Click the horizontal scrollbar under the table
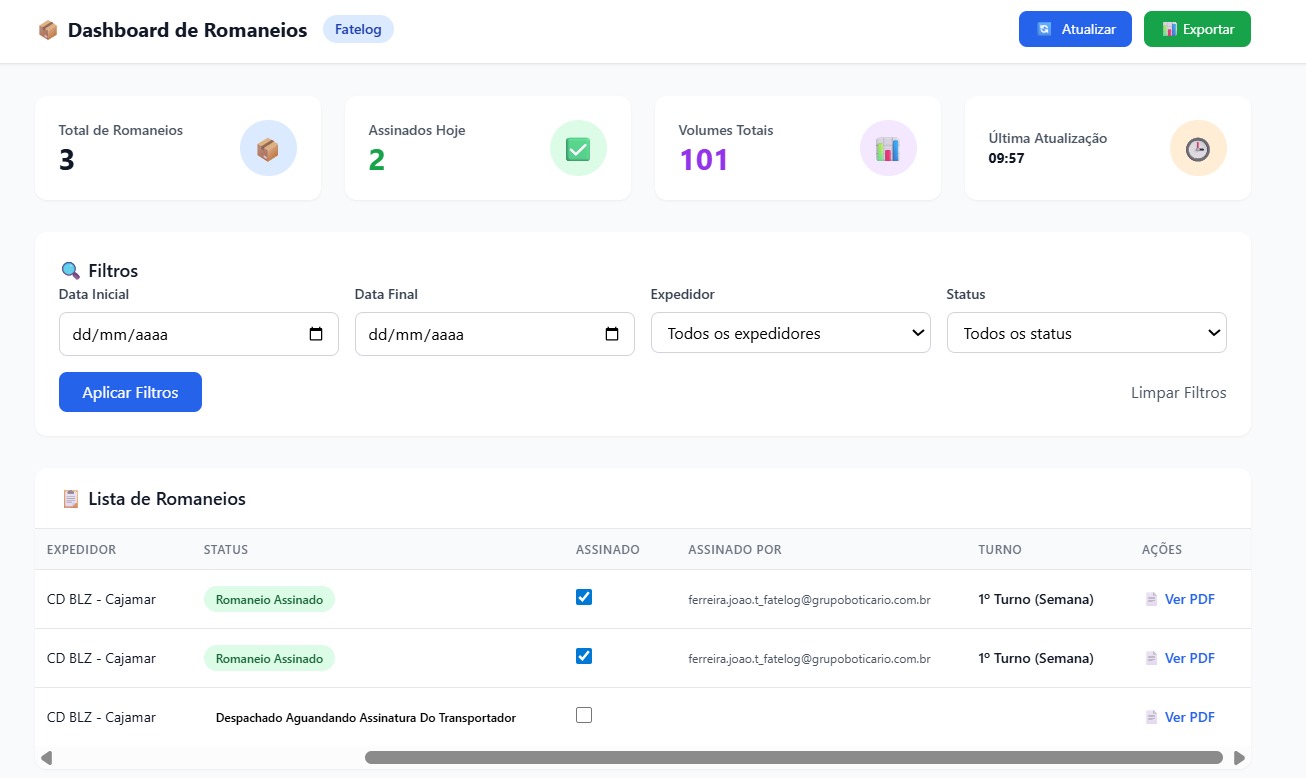The image size is (1306, 778). [793, 758]
